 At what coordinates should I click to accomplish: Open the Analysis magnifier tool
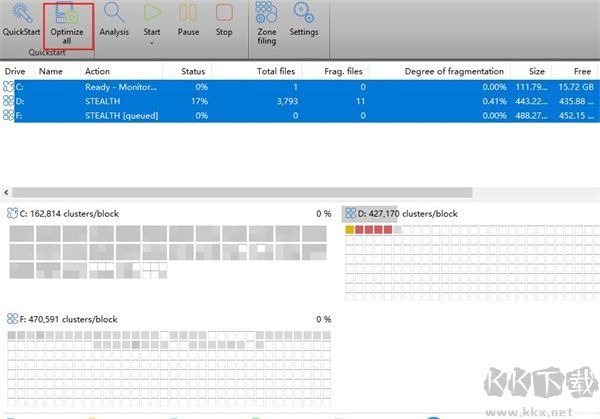click(x=114, y=20)
